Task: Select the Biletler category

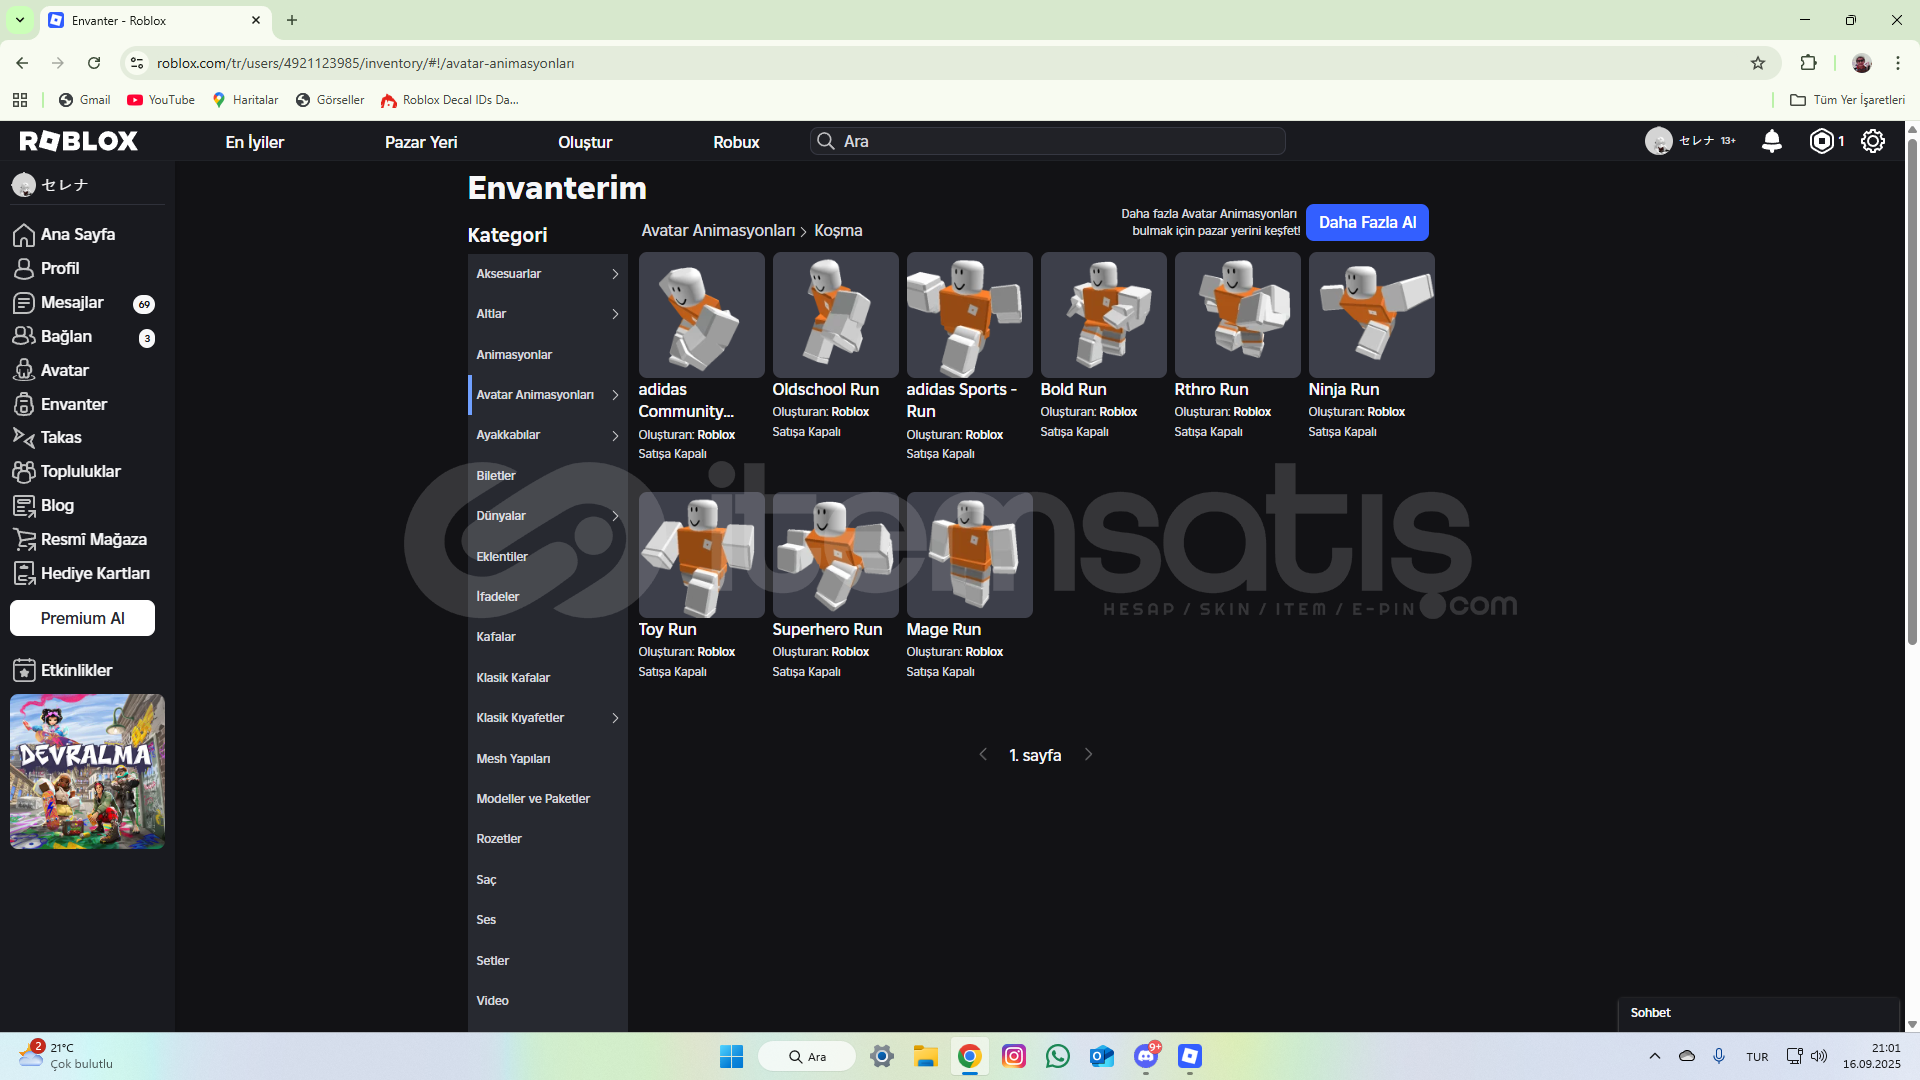Action: pos(547,476)
